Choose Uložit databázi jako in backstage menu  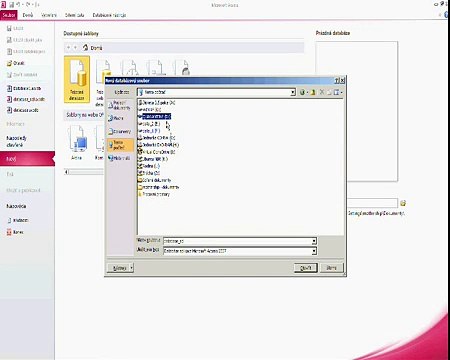click(x=26, y=52)
